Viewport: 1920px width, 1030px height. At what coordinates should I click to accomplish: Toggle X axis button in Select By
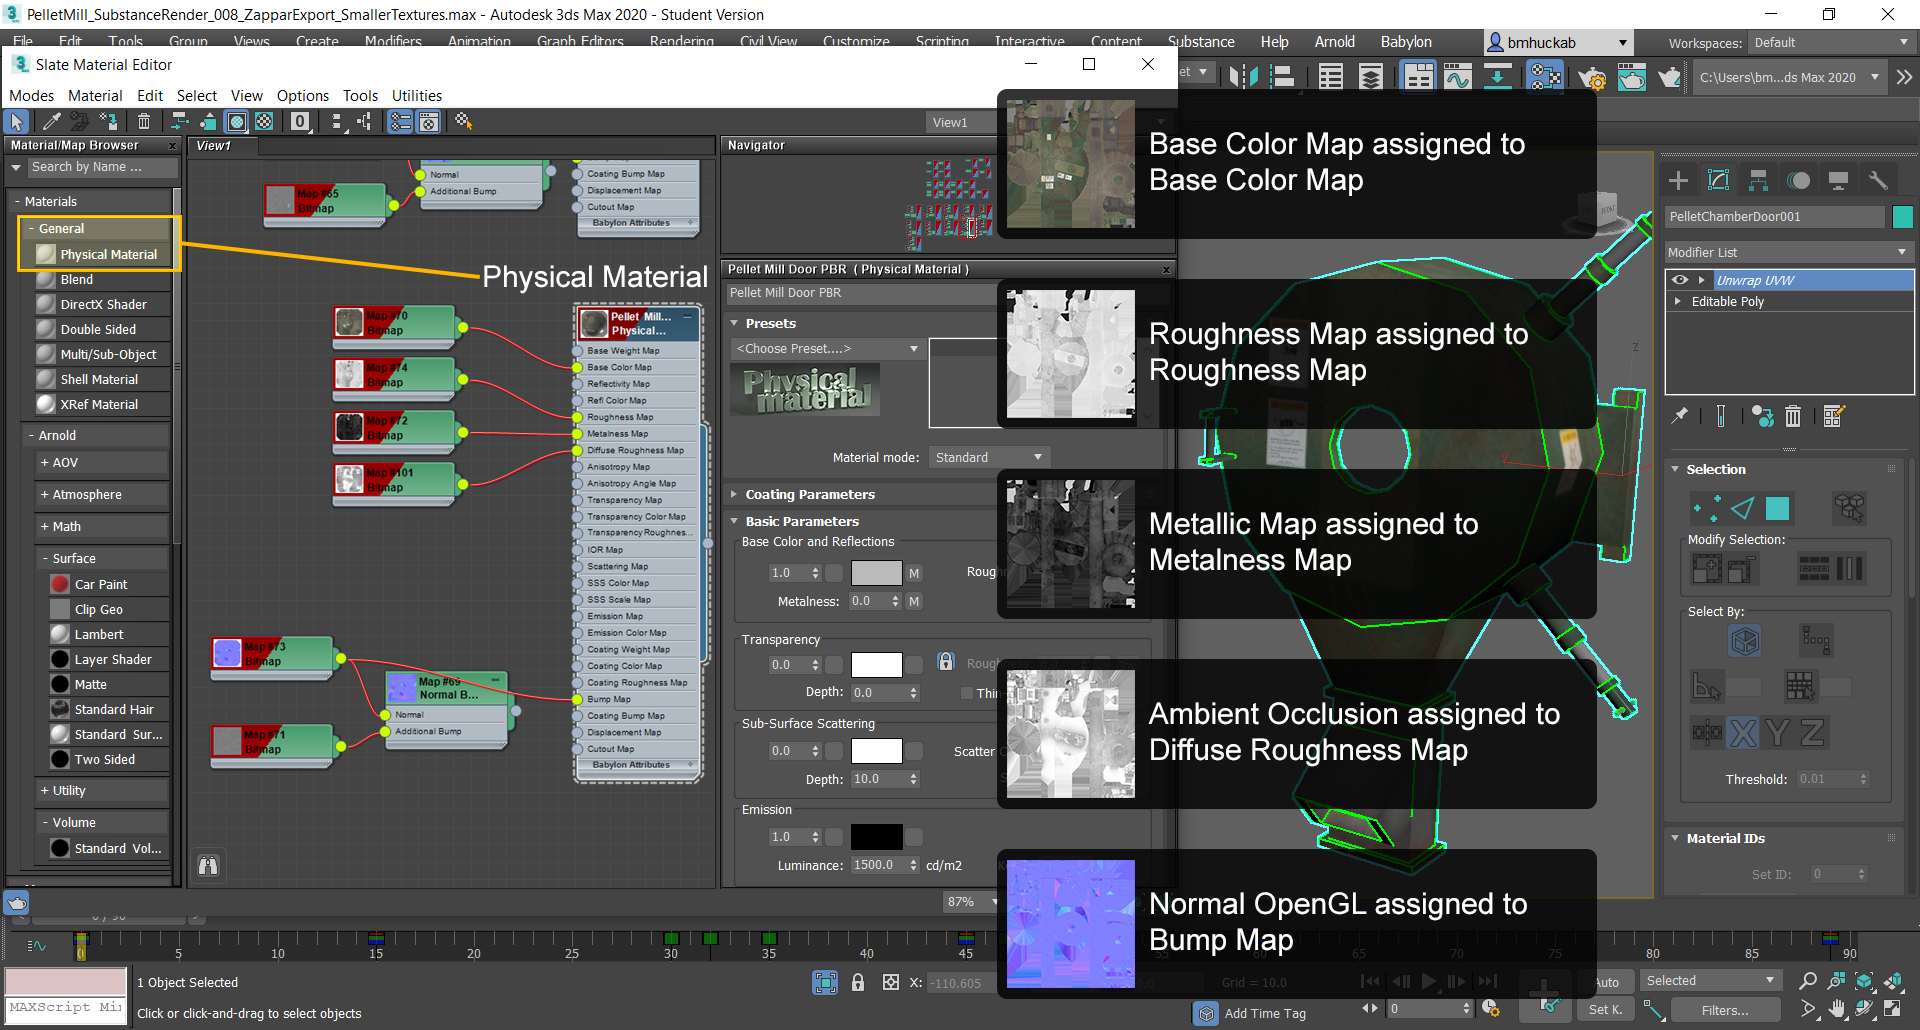tap(1743, 733)
